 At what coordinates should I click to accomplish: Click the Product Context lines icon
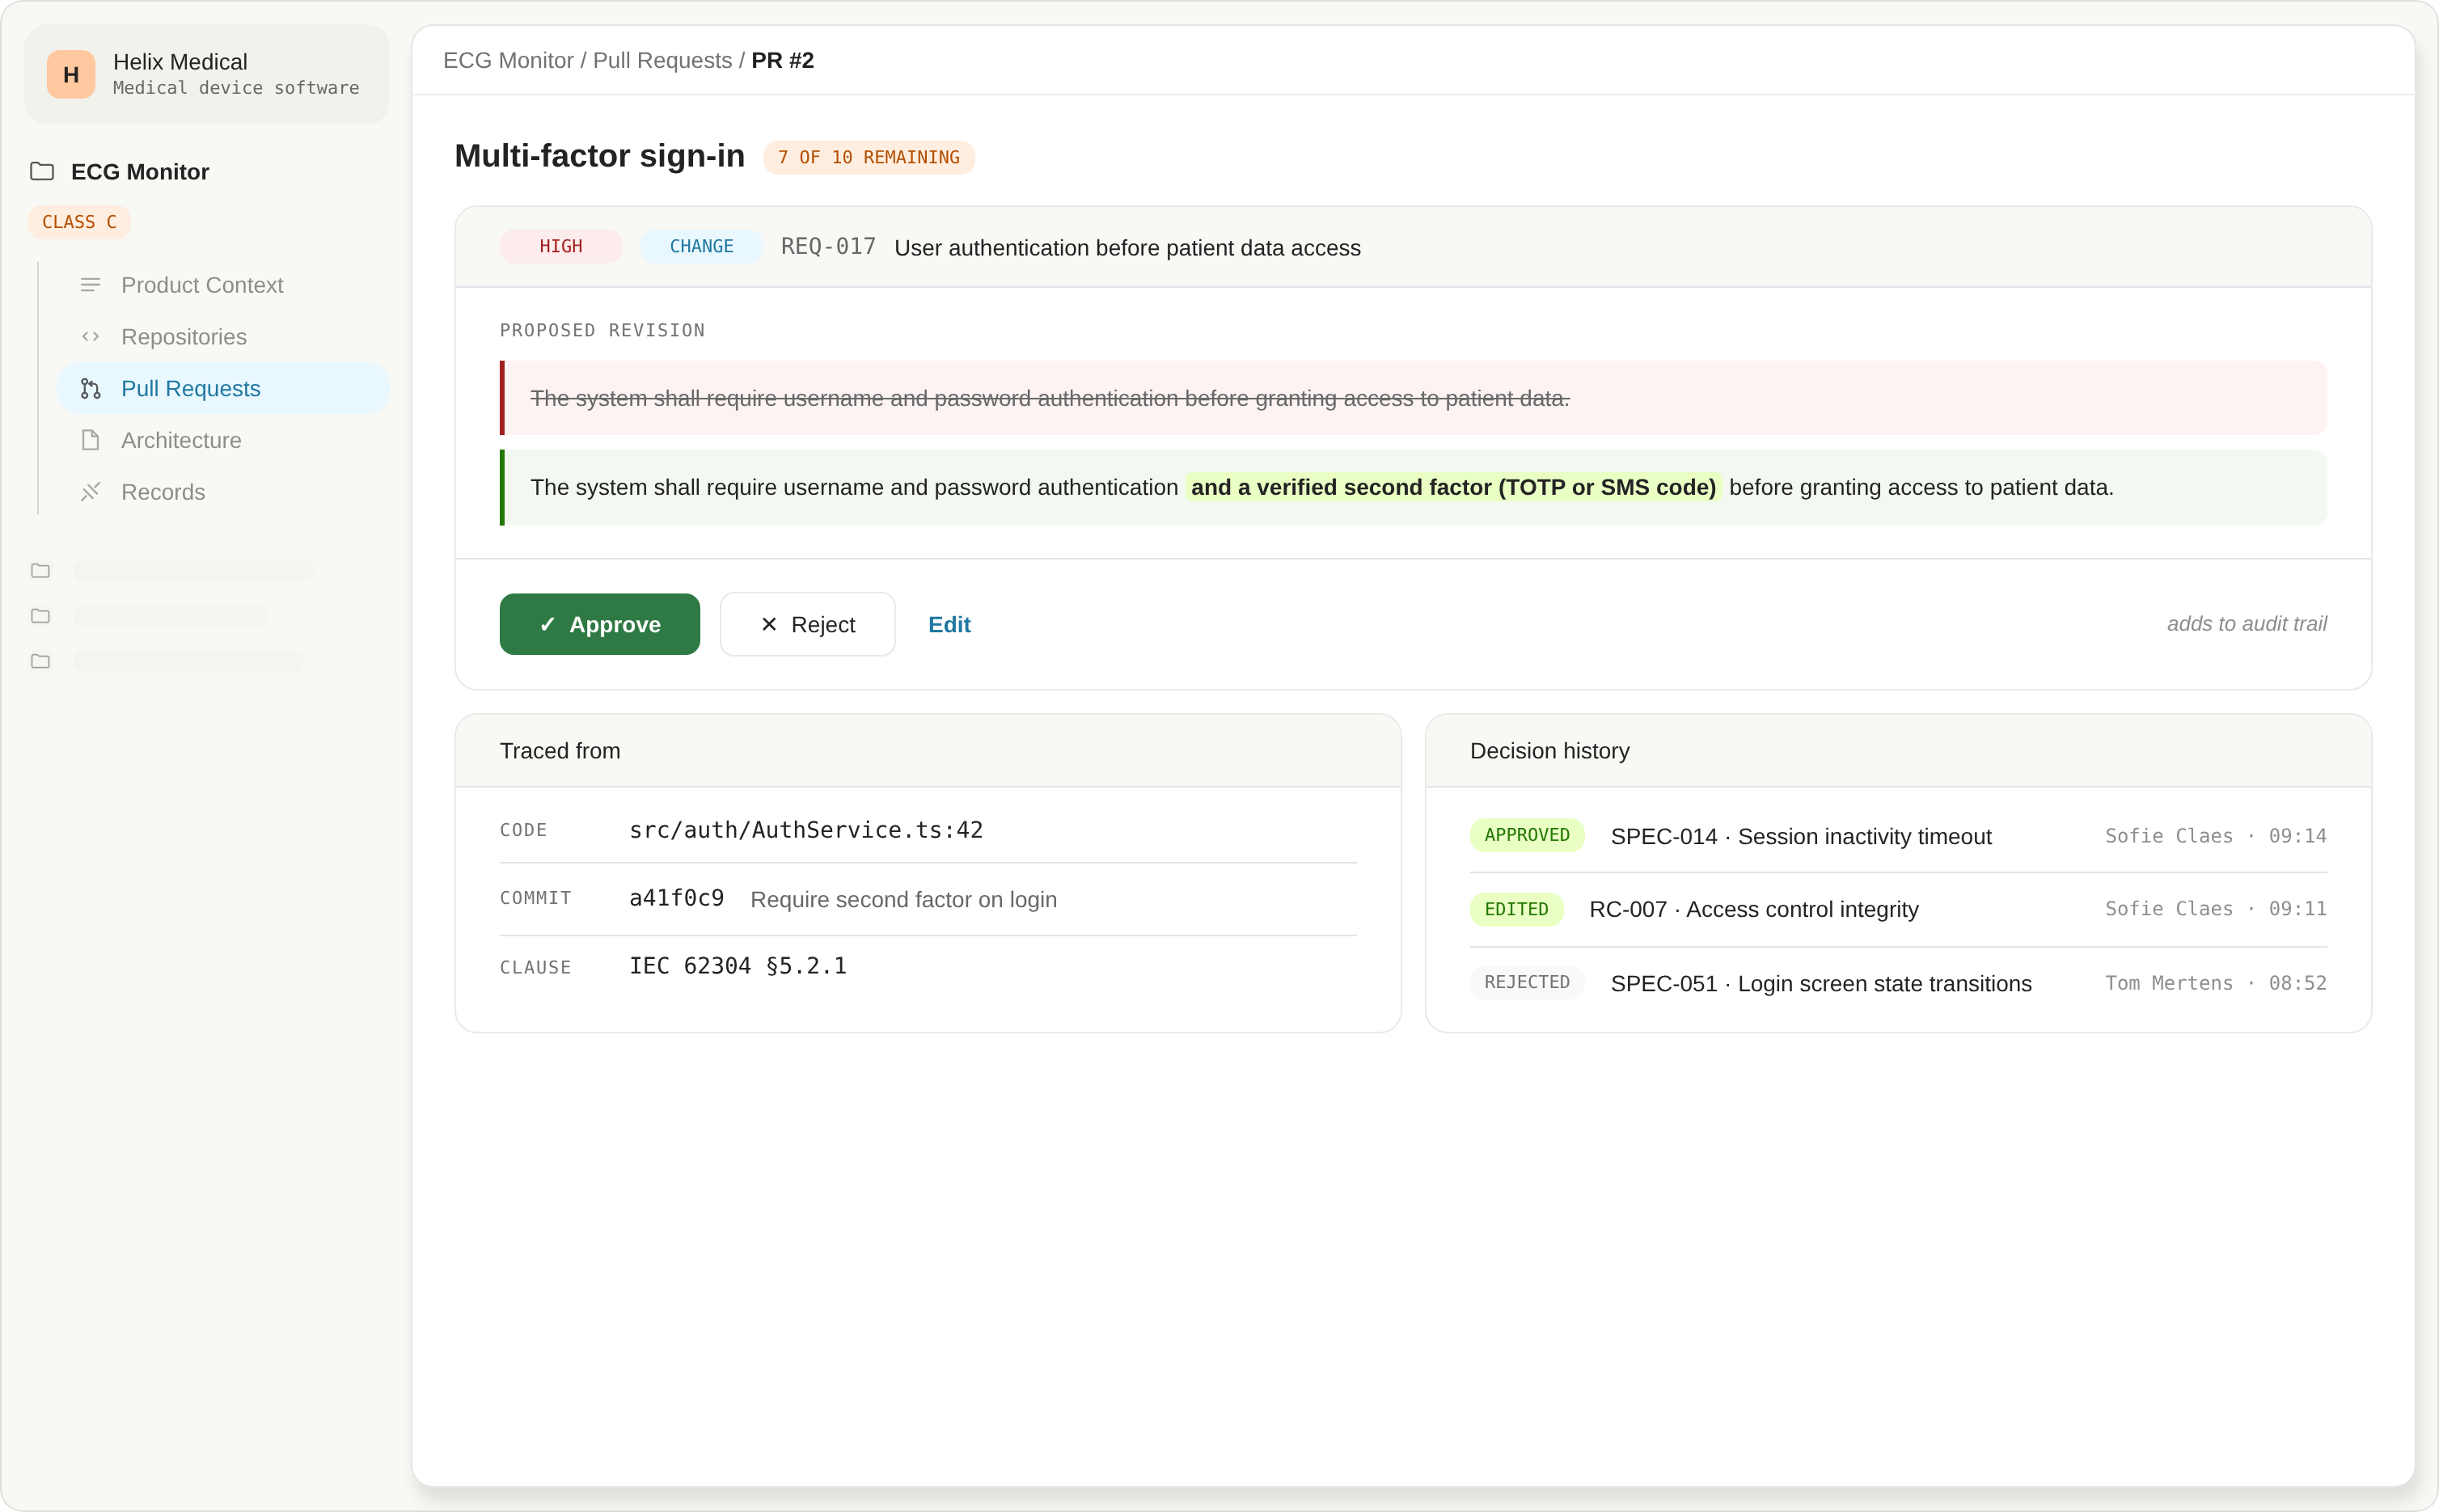click(x=90, y=285)
